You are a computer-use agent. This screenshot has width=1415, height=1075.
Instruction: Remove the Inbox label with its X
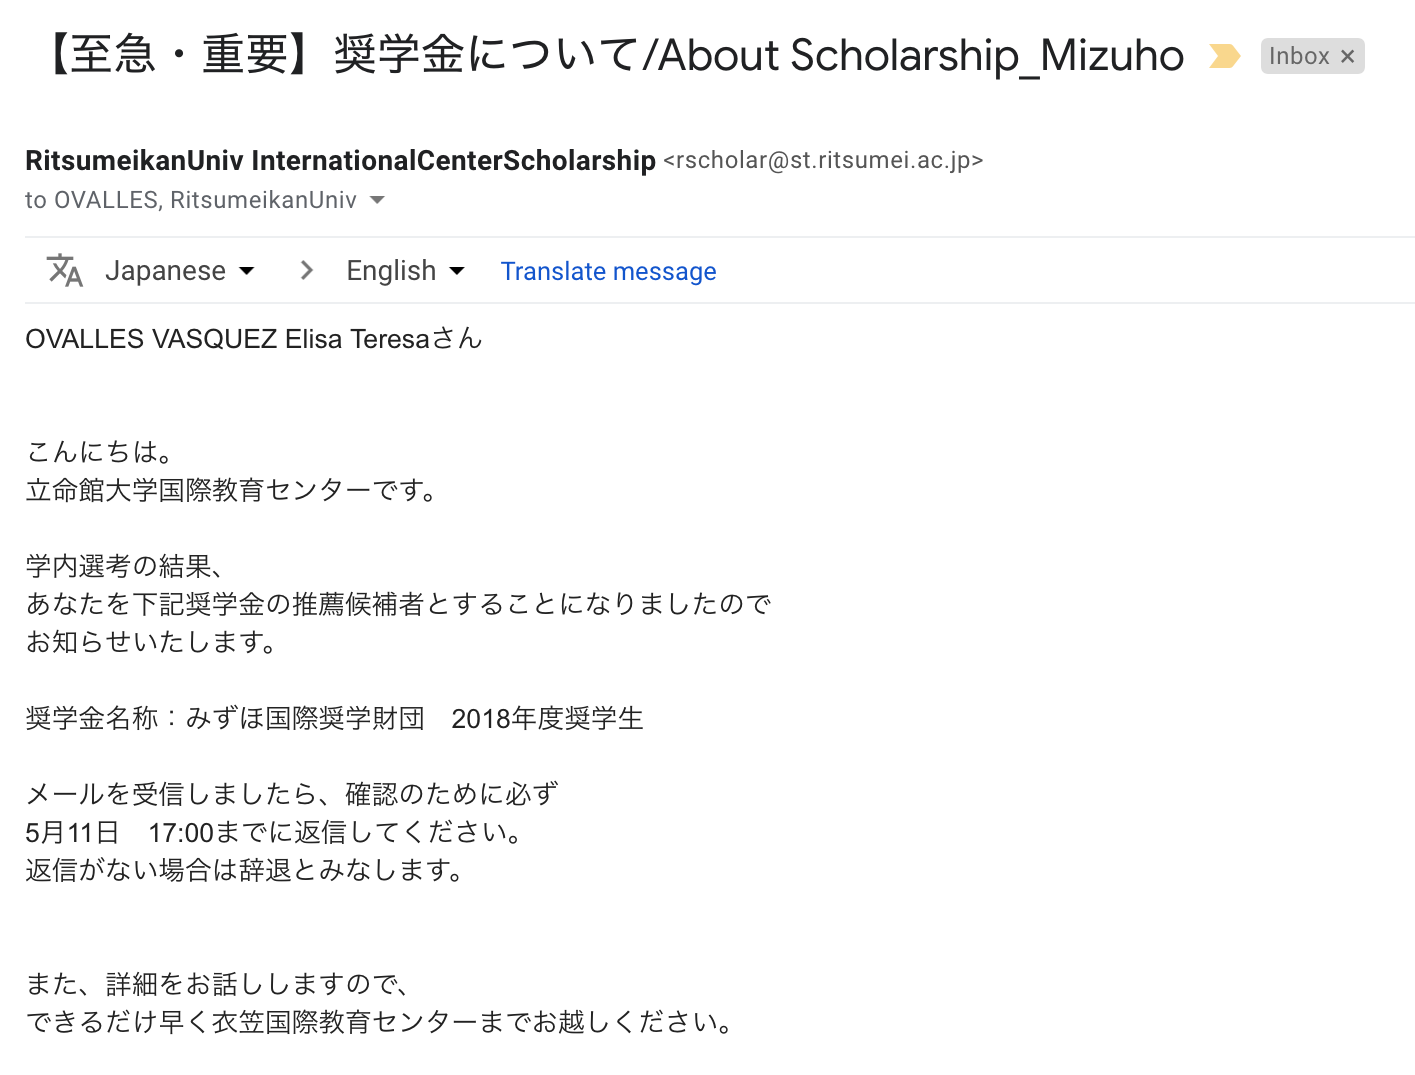pos(1347,56)
